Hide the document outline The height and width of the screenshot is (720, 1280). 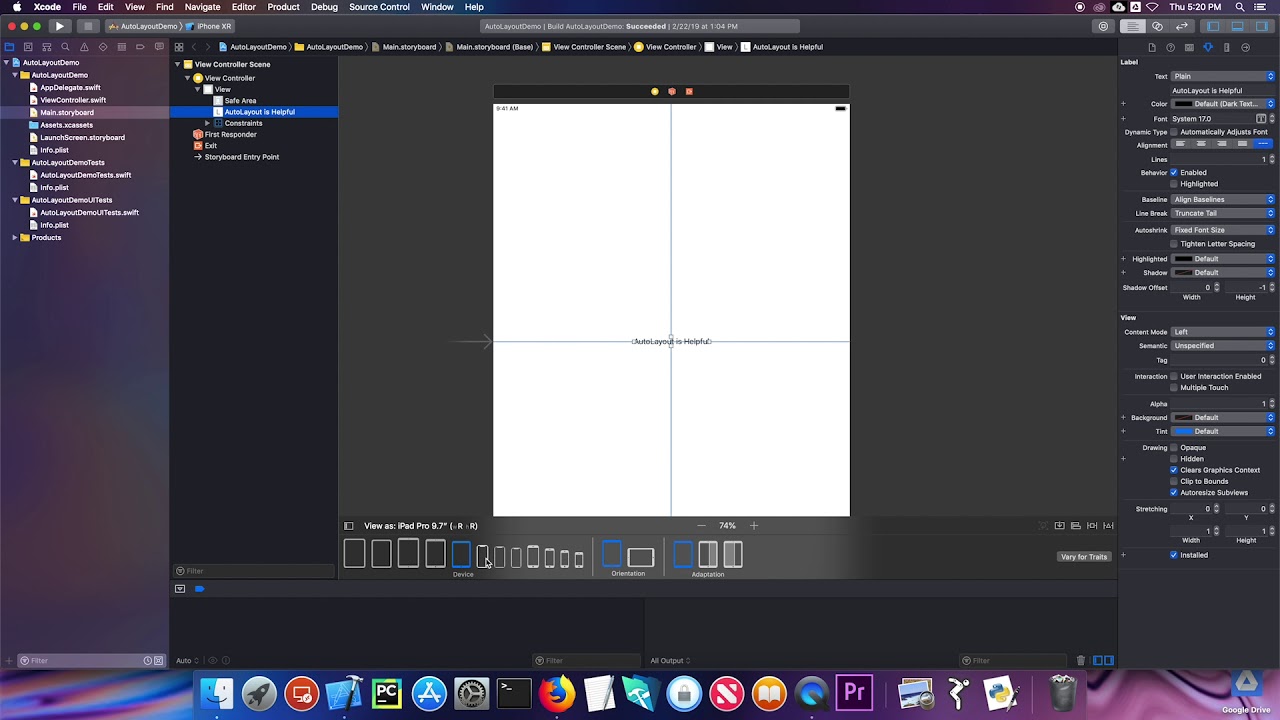coord(348,526)
